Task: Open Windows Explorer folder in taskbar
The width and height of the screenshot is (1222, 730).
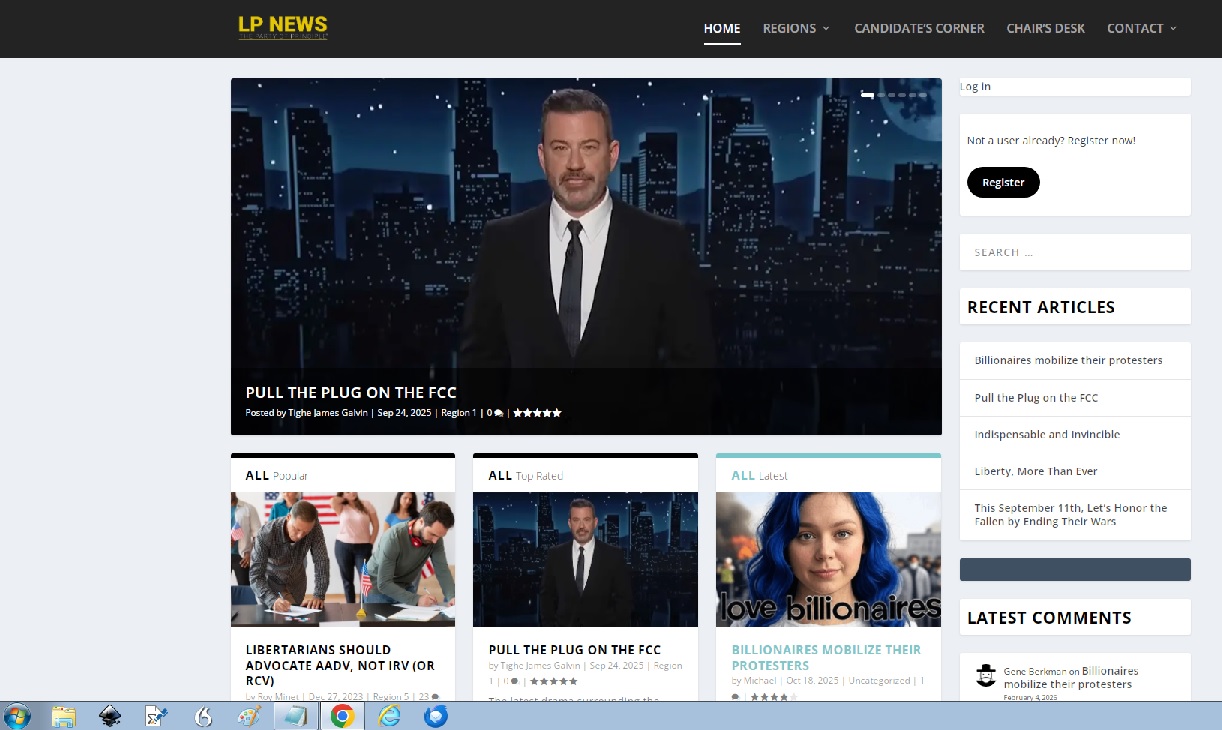Action: pyautogui.click(x=63, y=716)
